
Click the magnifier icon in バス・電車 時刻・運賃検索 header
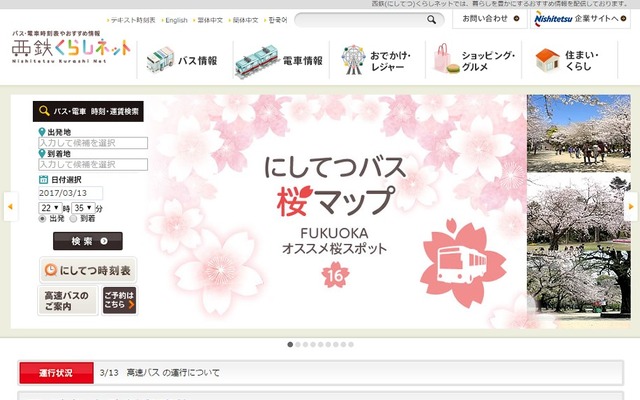tap(44, 111)
